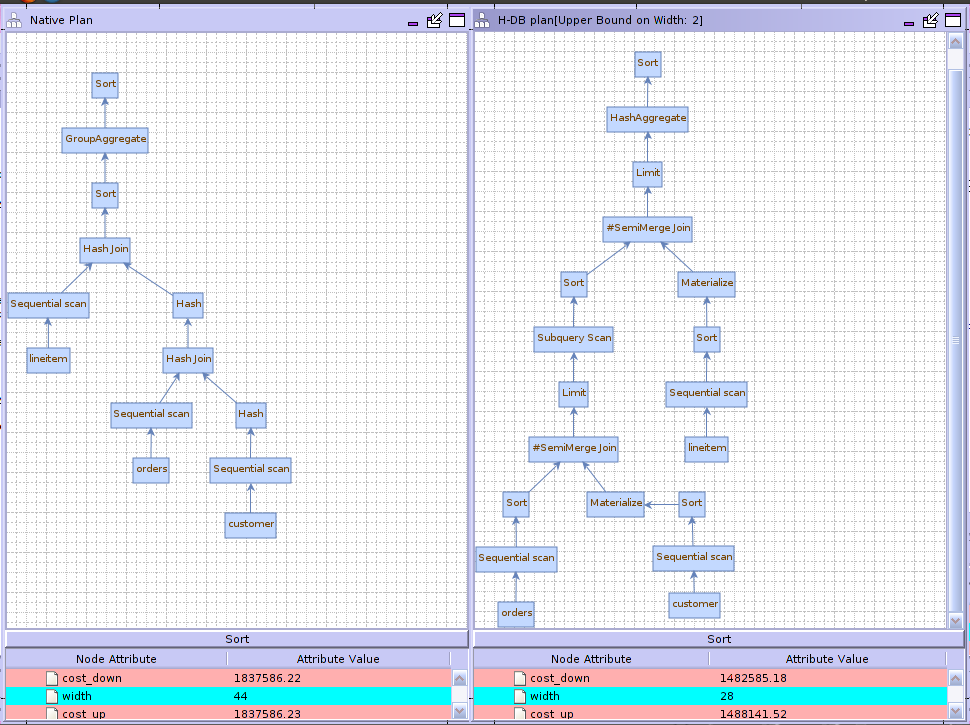Select Attribute Value column header in Native Plan
Screen dimensions: 970x725
(x=338, y=659)
